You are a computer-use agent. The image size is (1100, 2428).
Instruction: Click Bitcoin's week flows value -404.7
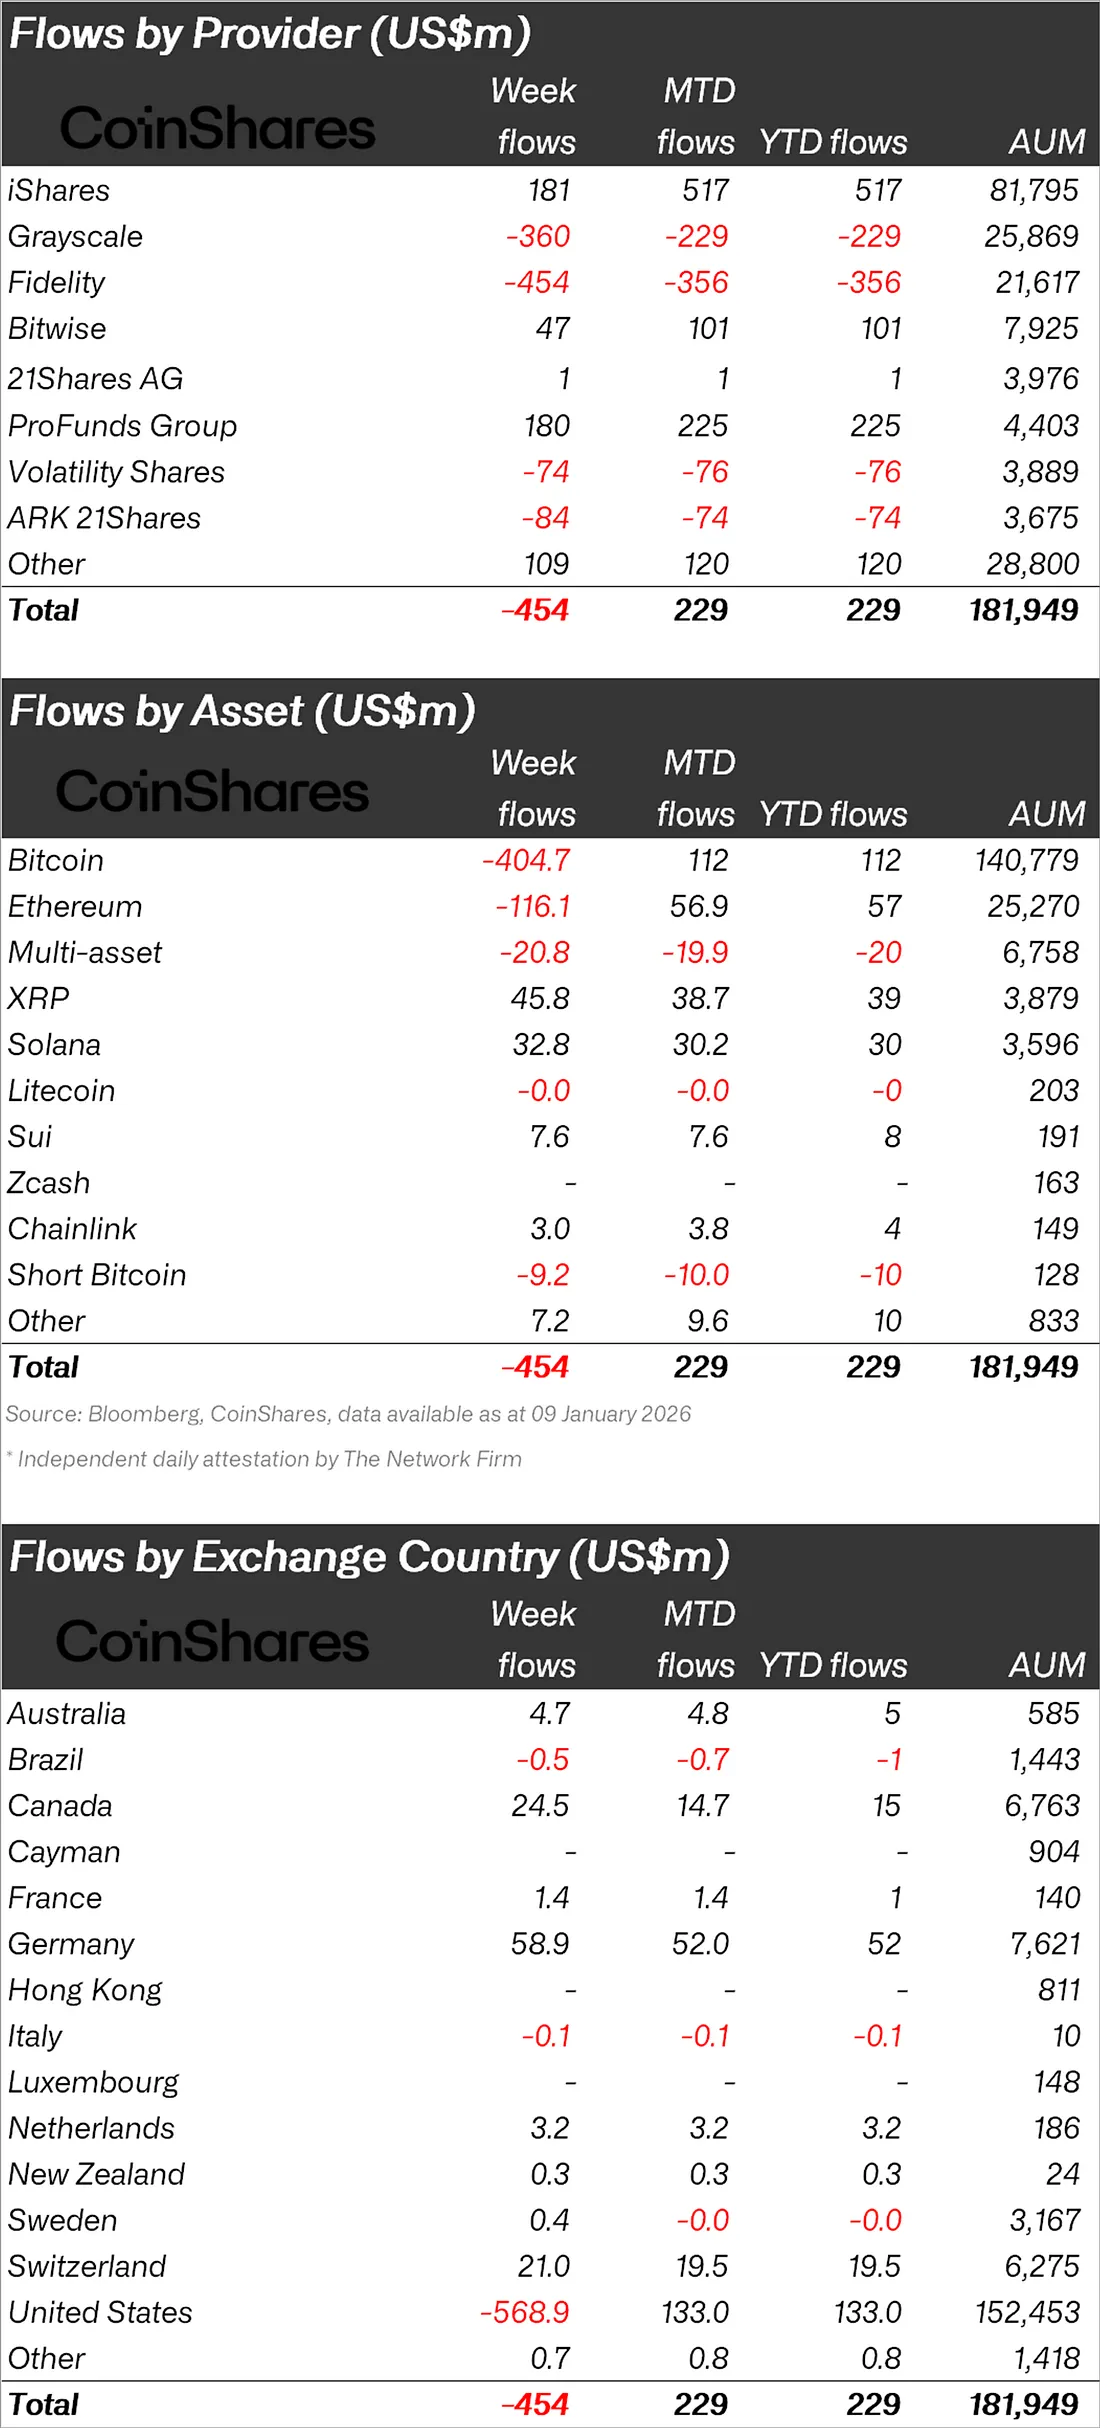click(x=526, y=860)
